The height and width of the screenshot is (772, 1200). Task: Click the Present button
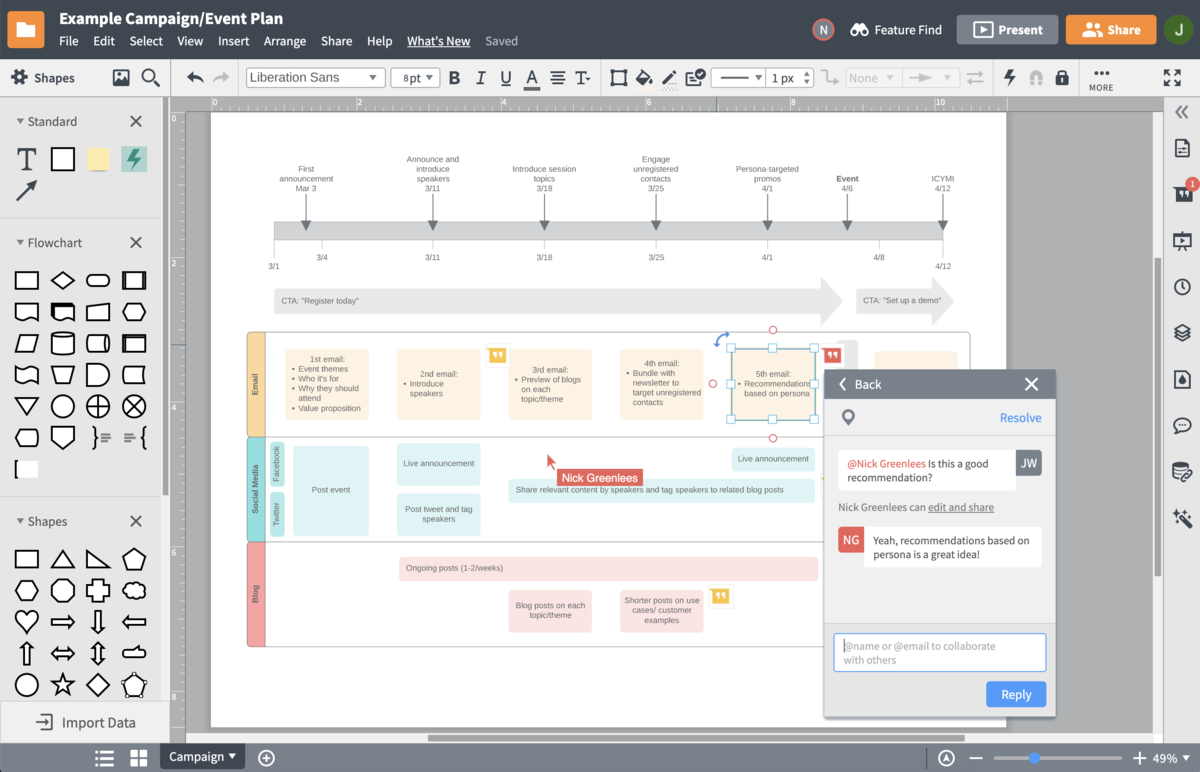point(1007,29)
